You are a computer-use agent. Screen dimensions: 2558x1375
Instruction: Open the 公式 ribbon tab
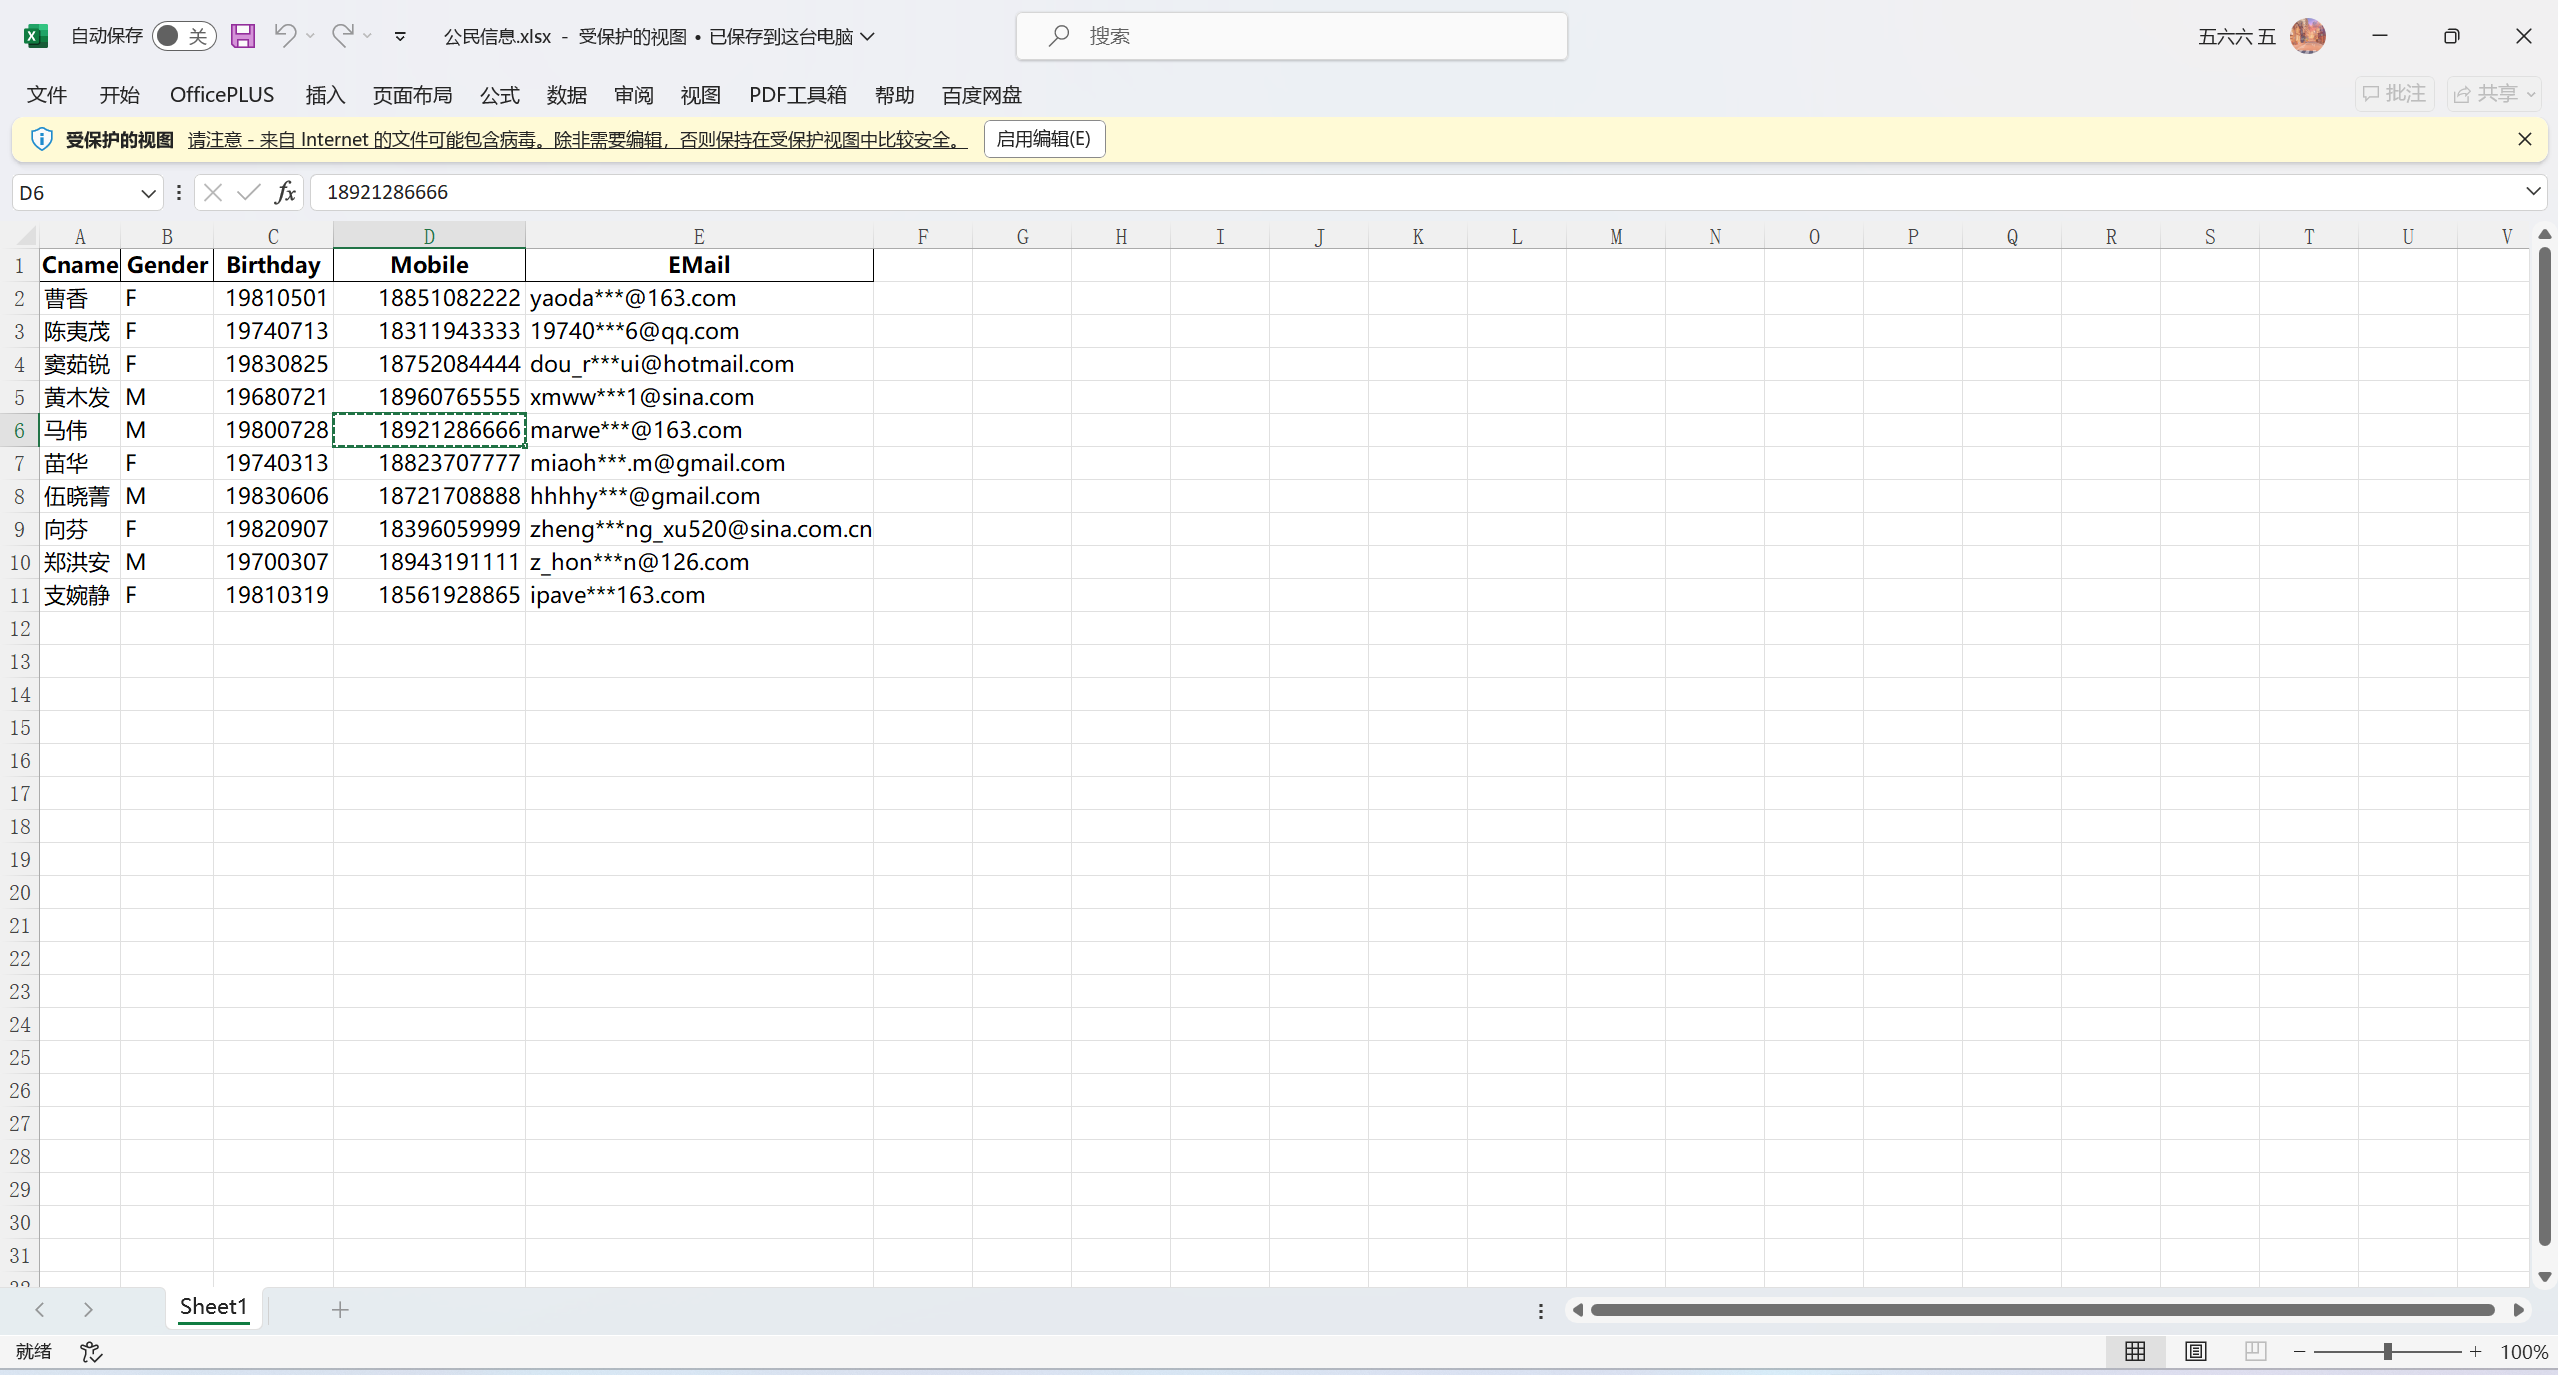click(499, 95)
